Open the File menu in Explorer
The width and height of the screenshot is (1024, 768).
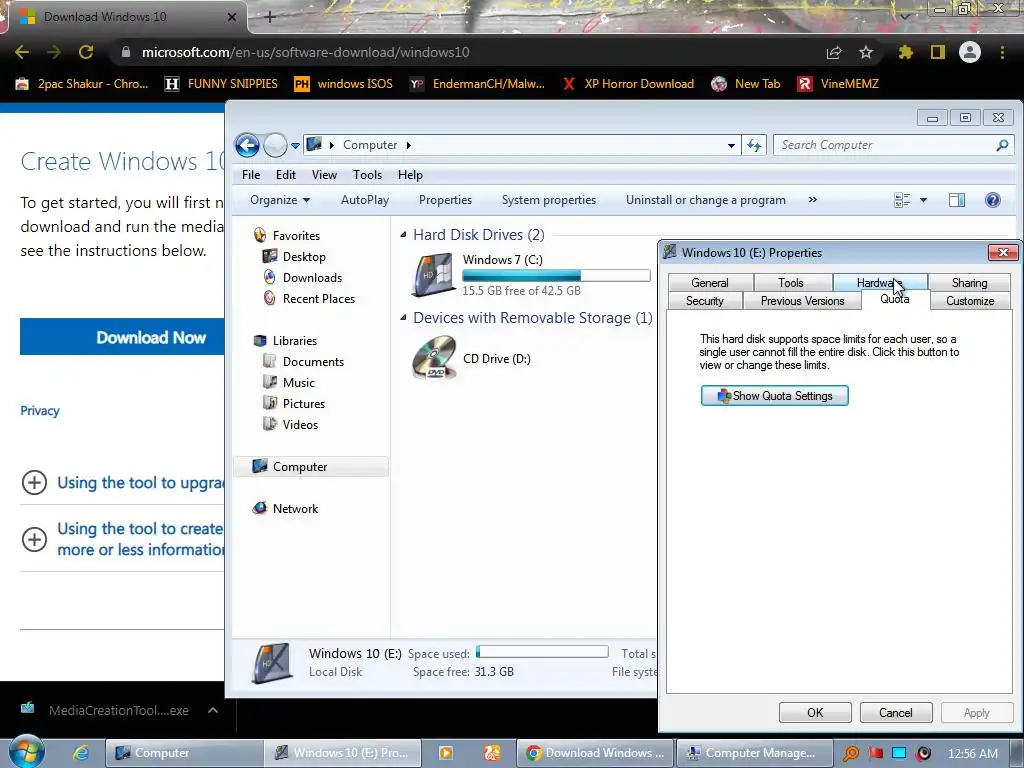click(251, 175)
